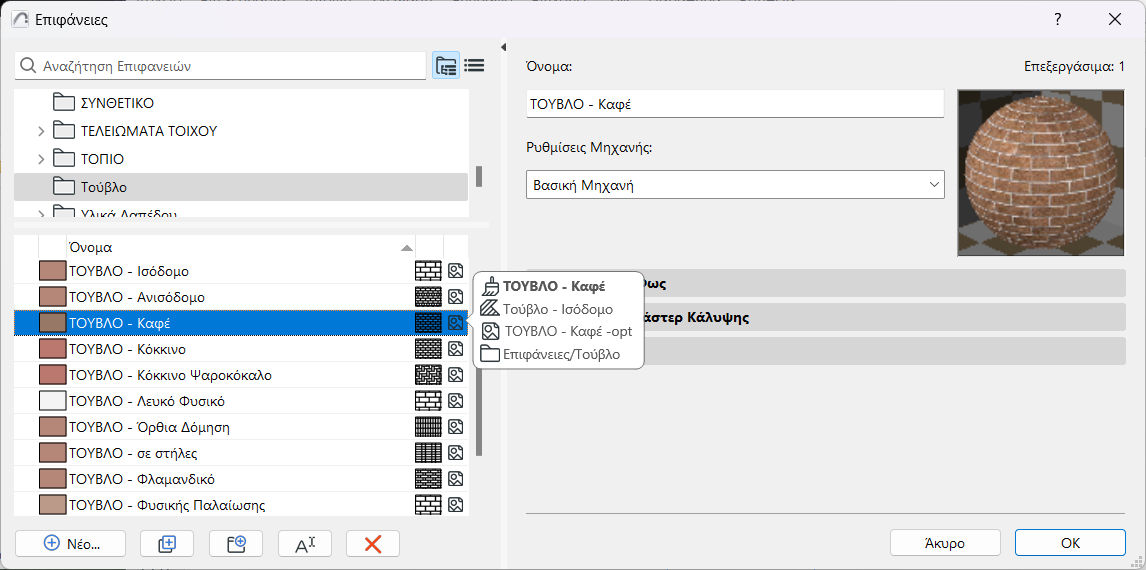Screen dimensions: 1146x570
Task: Click the brick sphere preview thumbnail
Action: [x=1041, y=172]
